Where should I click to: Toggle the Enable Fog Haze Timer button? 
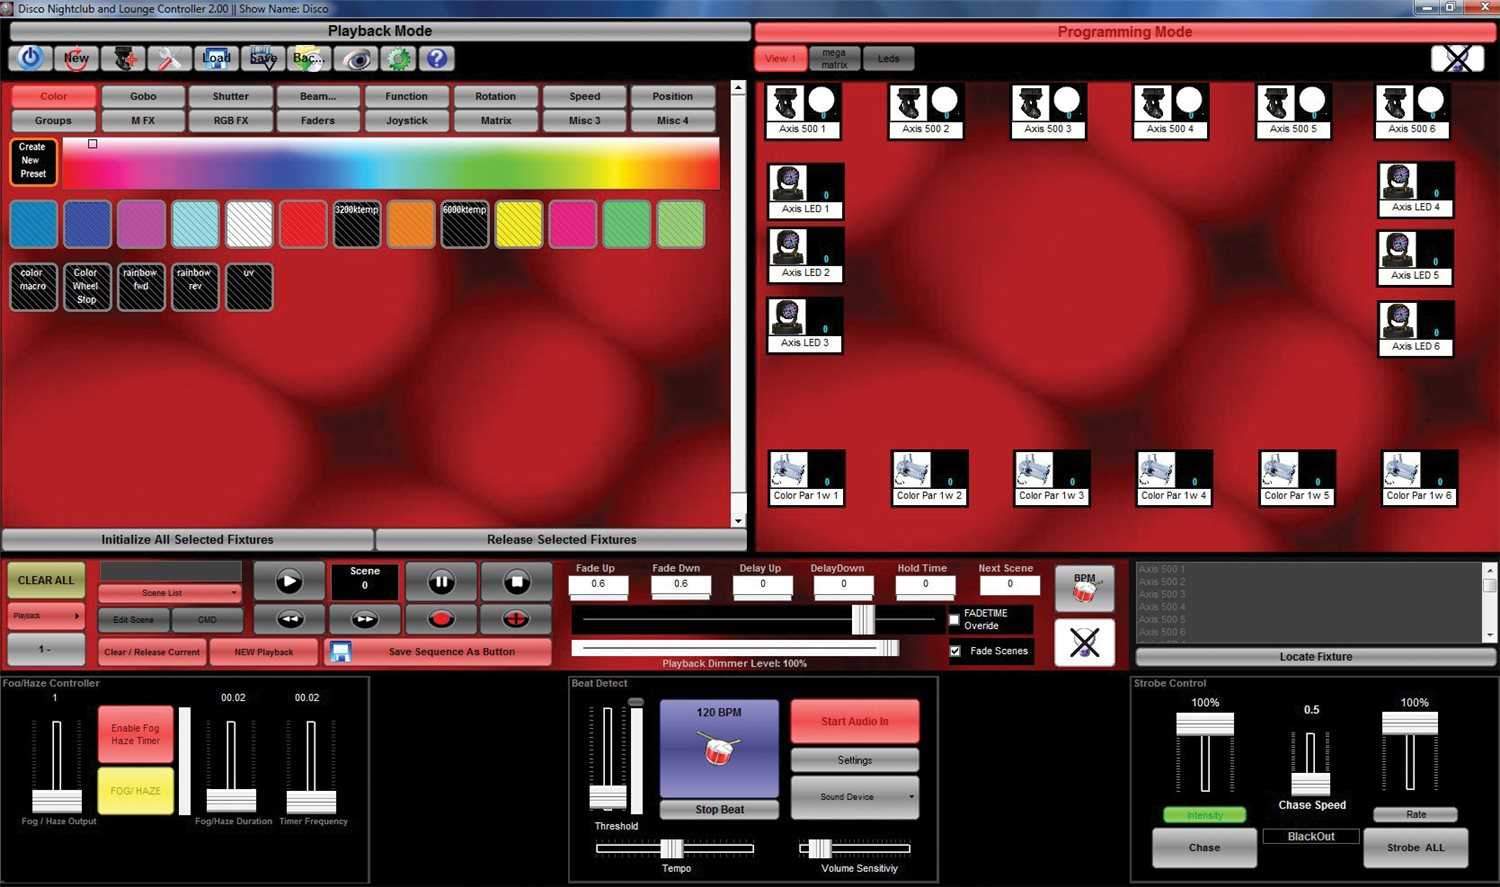135,735
